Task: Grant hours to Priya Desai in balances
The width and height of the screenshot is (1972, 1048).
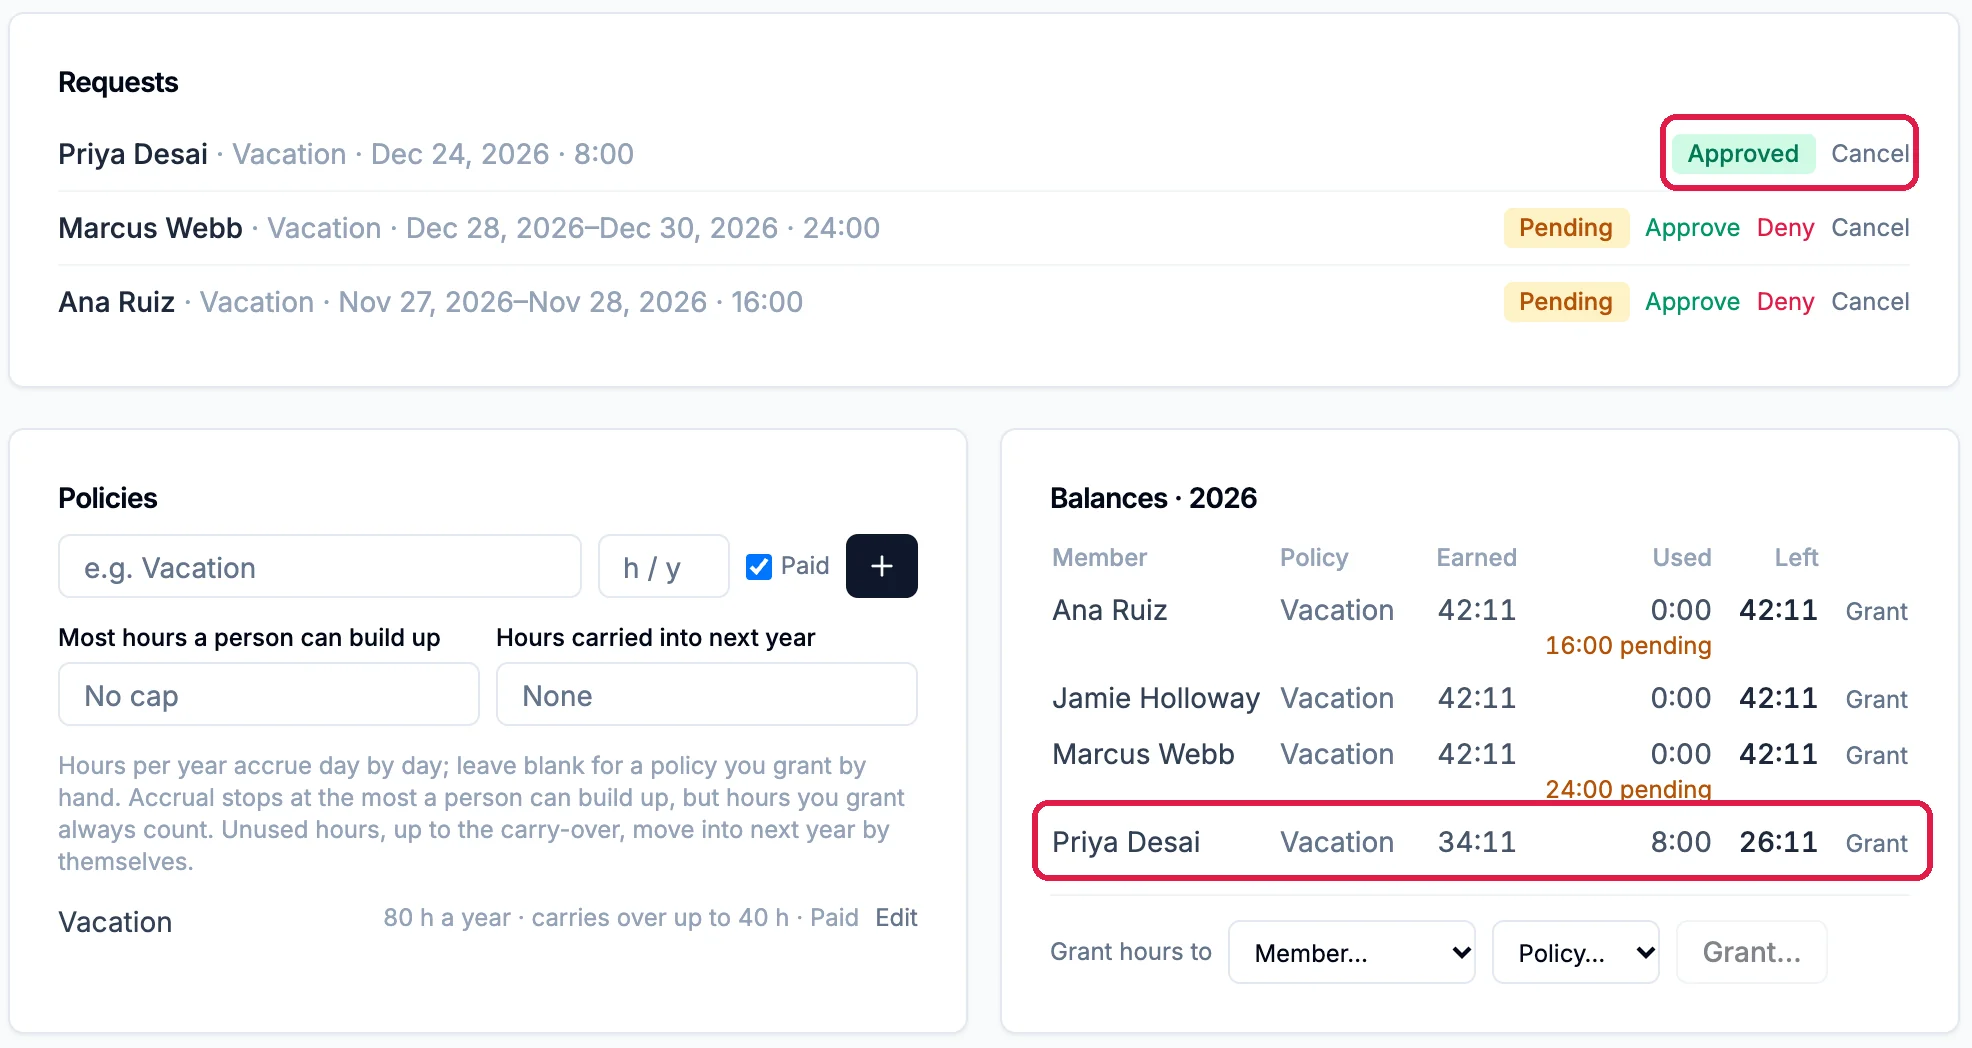Action: 1876,843
